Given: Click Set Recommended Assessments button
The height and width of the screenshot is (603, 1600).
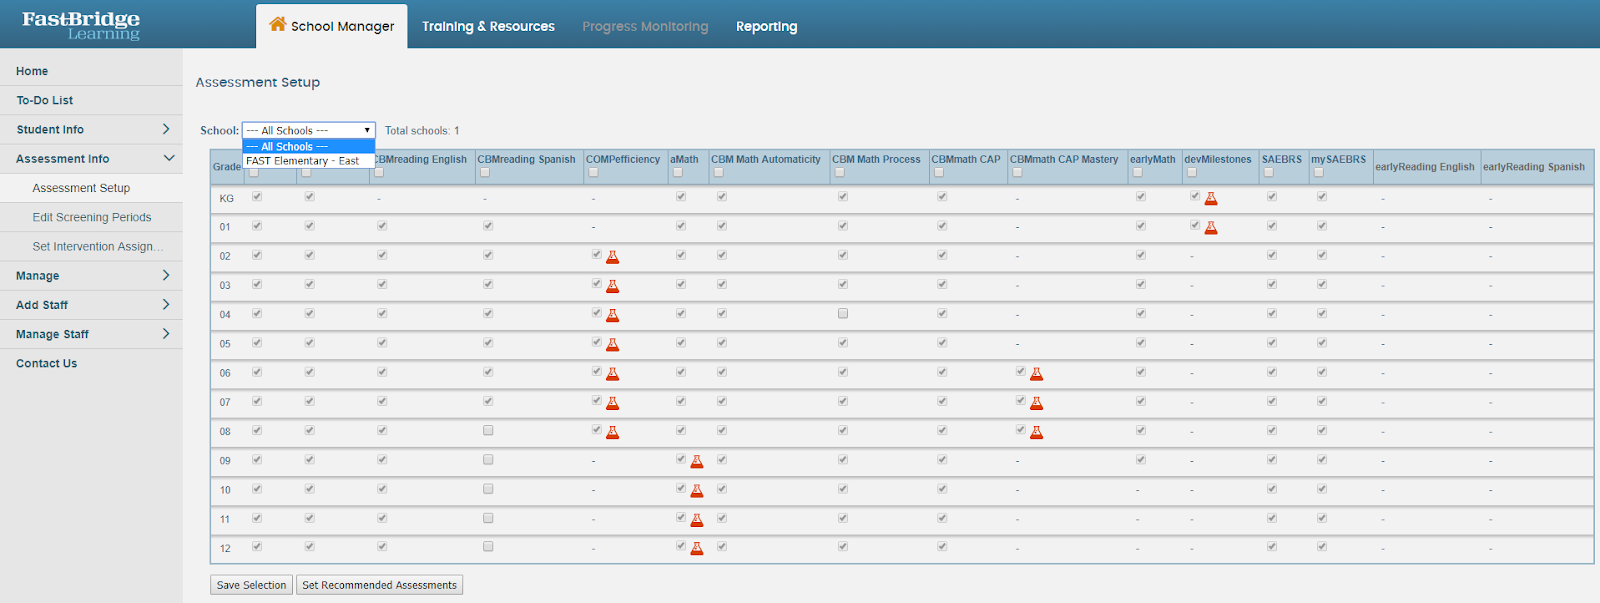Looking at the screenshot, I should tap(380, 585).
